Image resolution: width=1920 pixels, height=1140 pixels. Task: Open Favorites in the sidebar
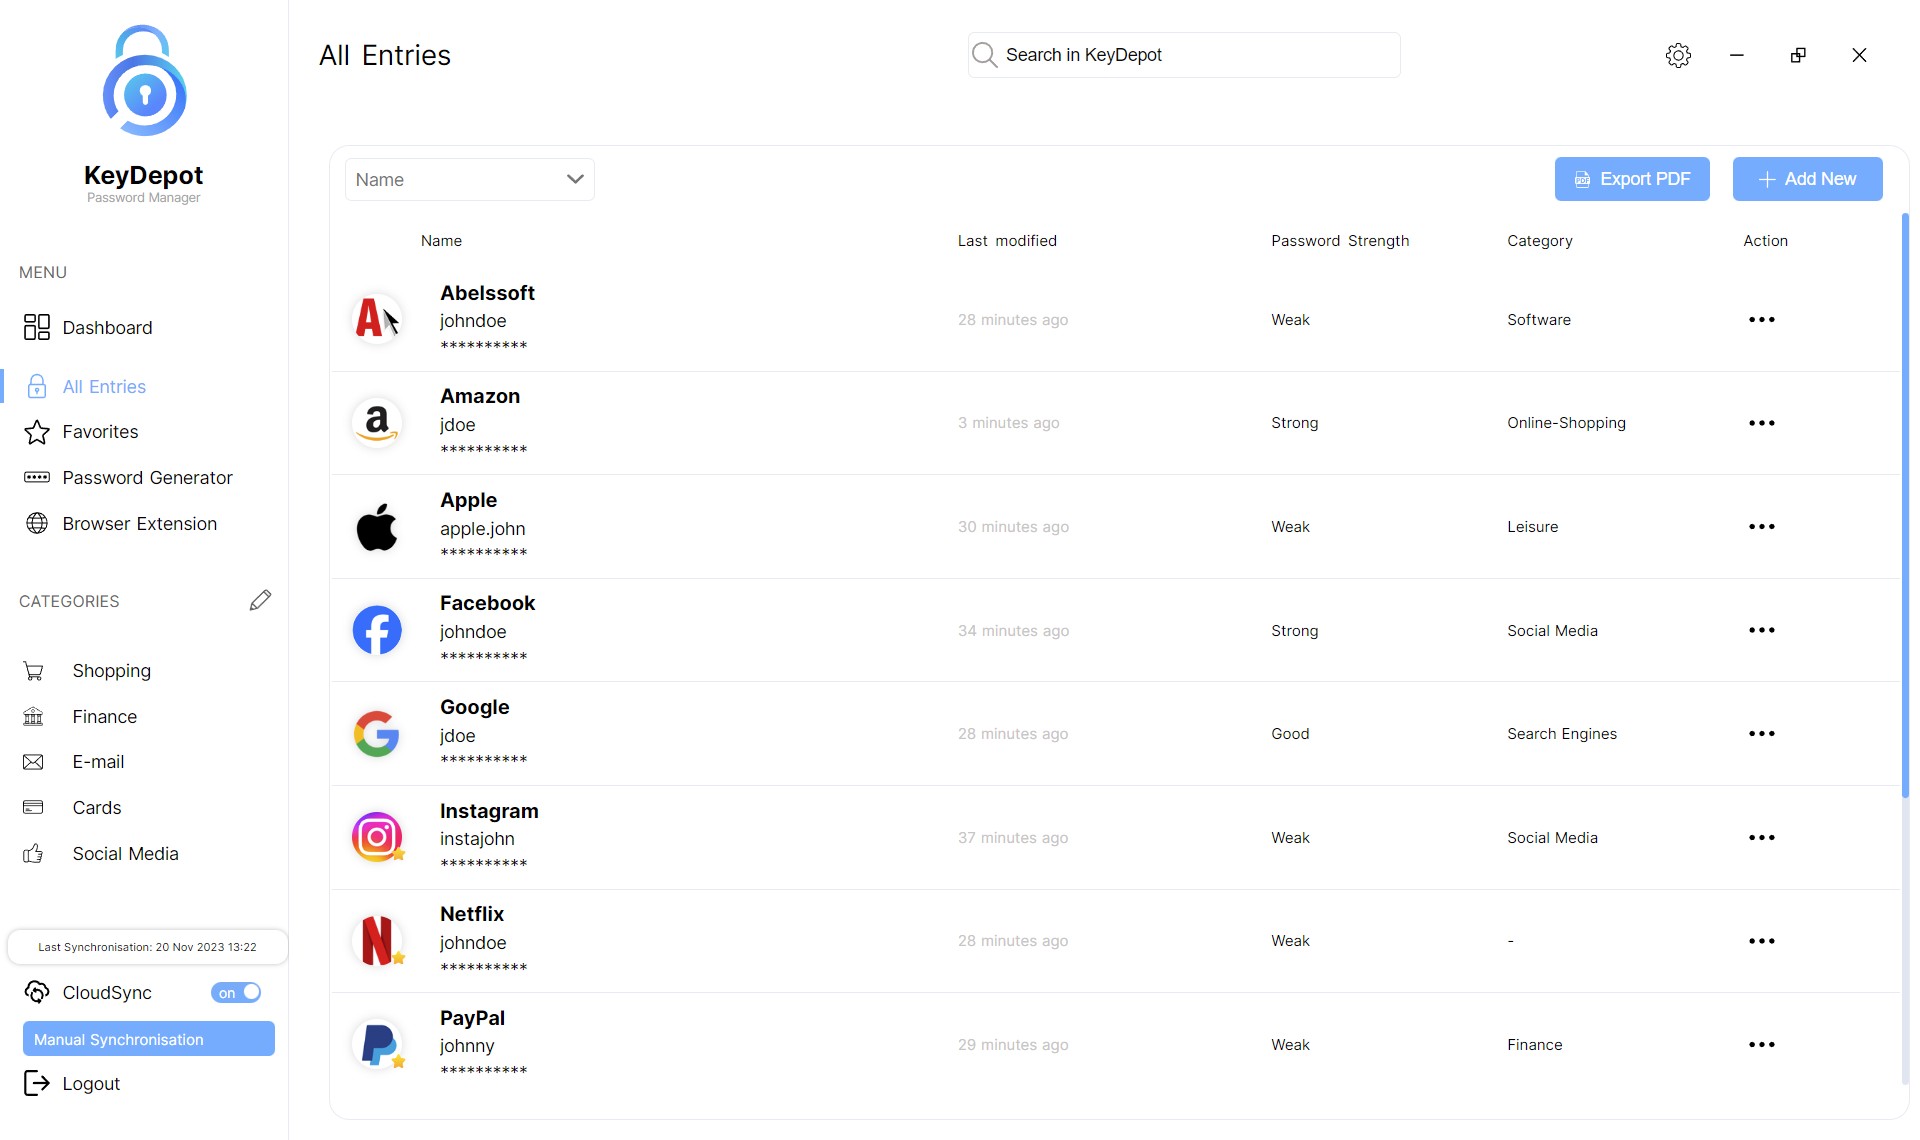[x=100, y=432]
